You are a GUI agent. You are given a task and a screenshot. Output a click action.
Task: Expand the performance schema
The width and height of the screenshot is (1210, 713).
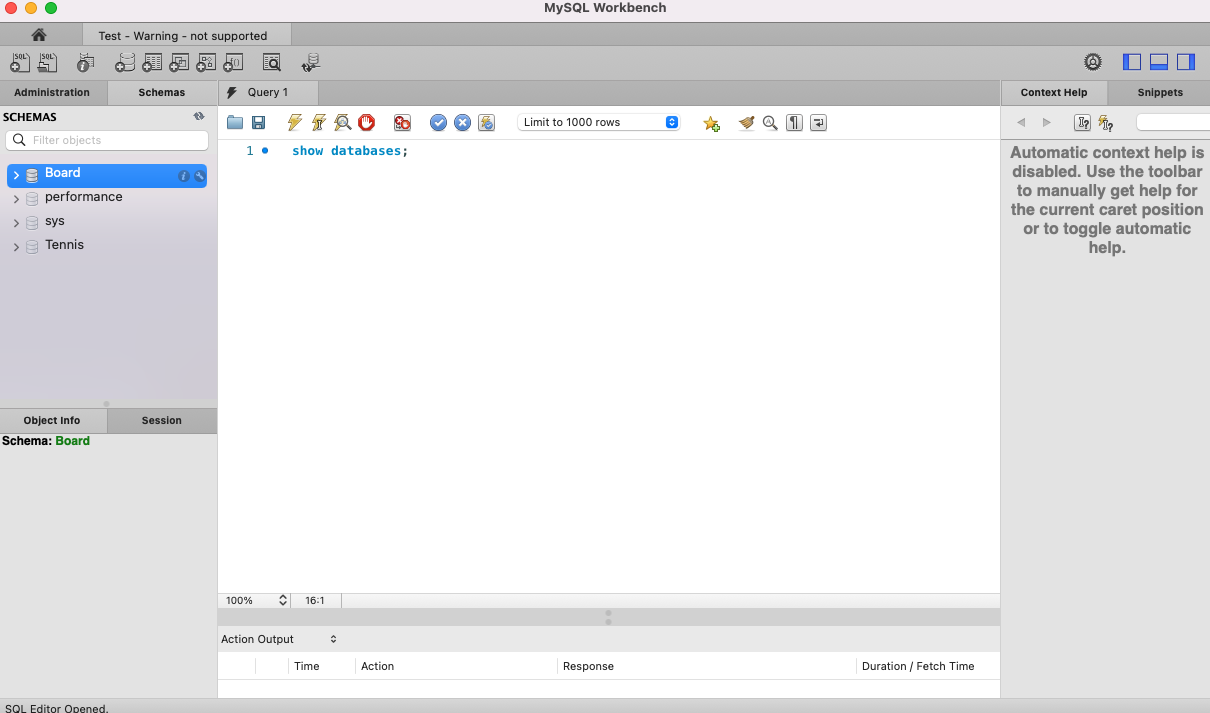click(16, 199)
